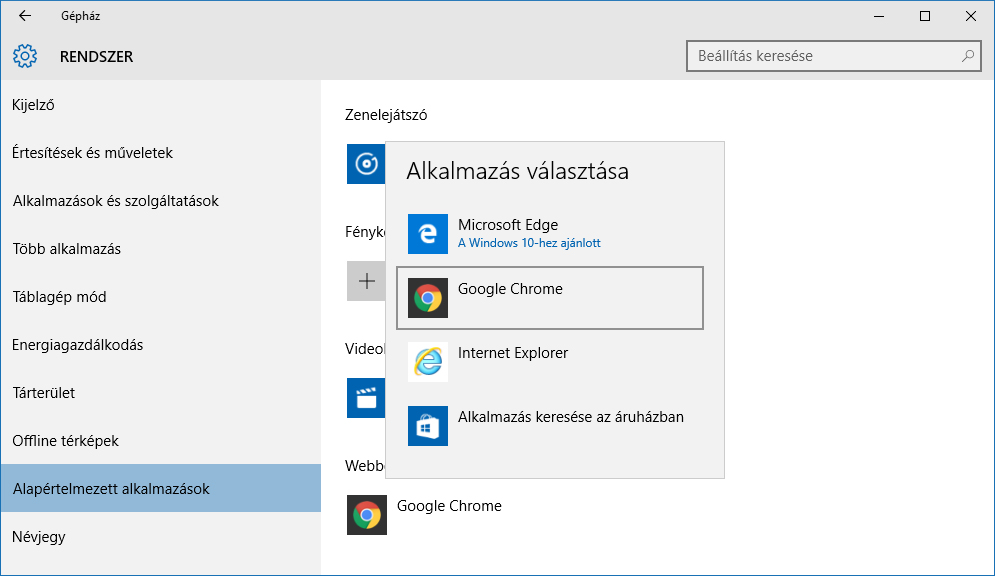This screenshot has width=995, height=576.
Task: Focus the Beállítás keresése search field
Action: pyautogui.click(x=820, y=56)
